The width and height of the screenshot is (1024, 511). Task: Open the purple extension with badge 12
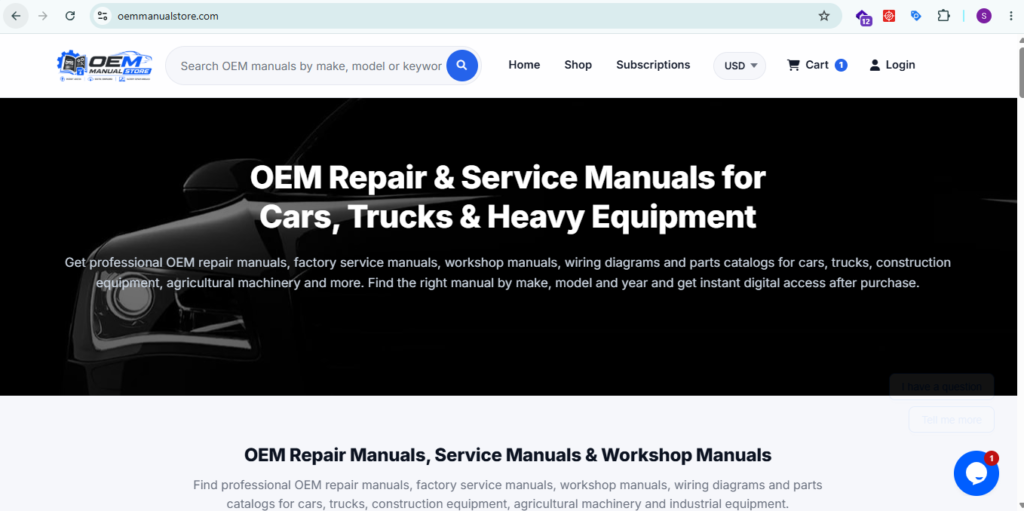coord(863,17)
